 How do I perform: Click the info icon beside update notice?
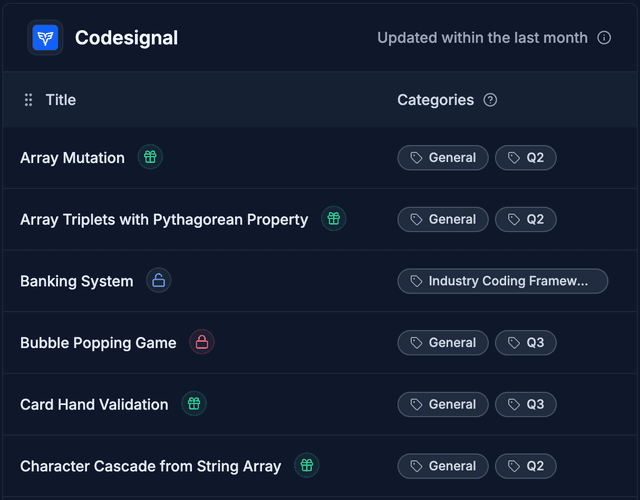(604, 38)
